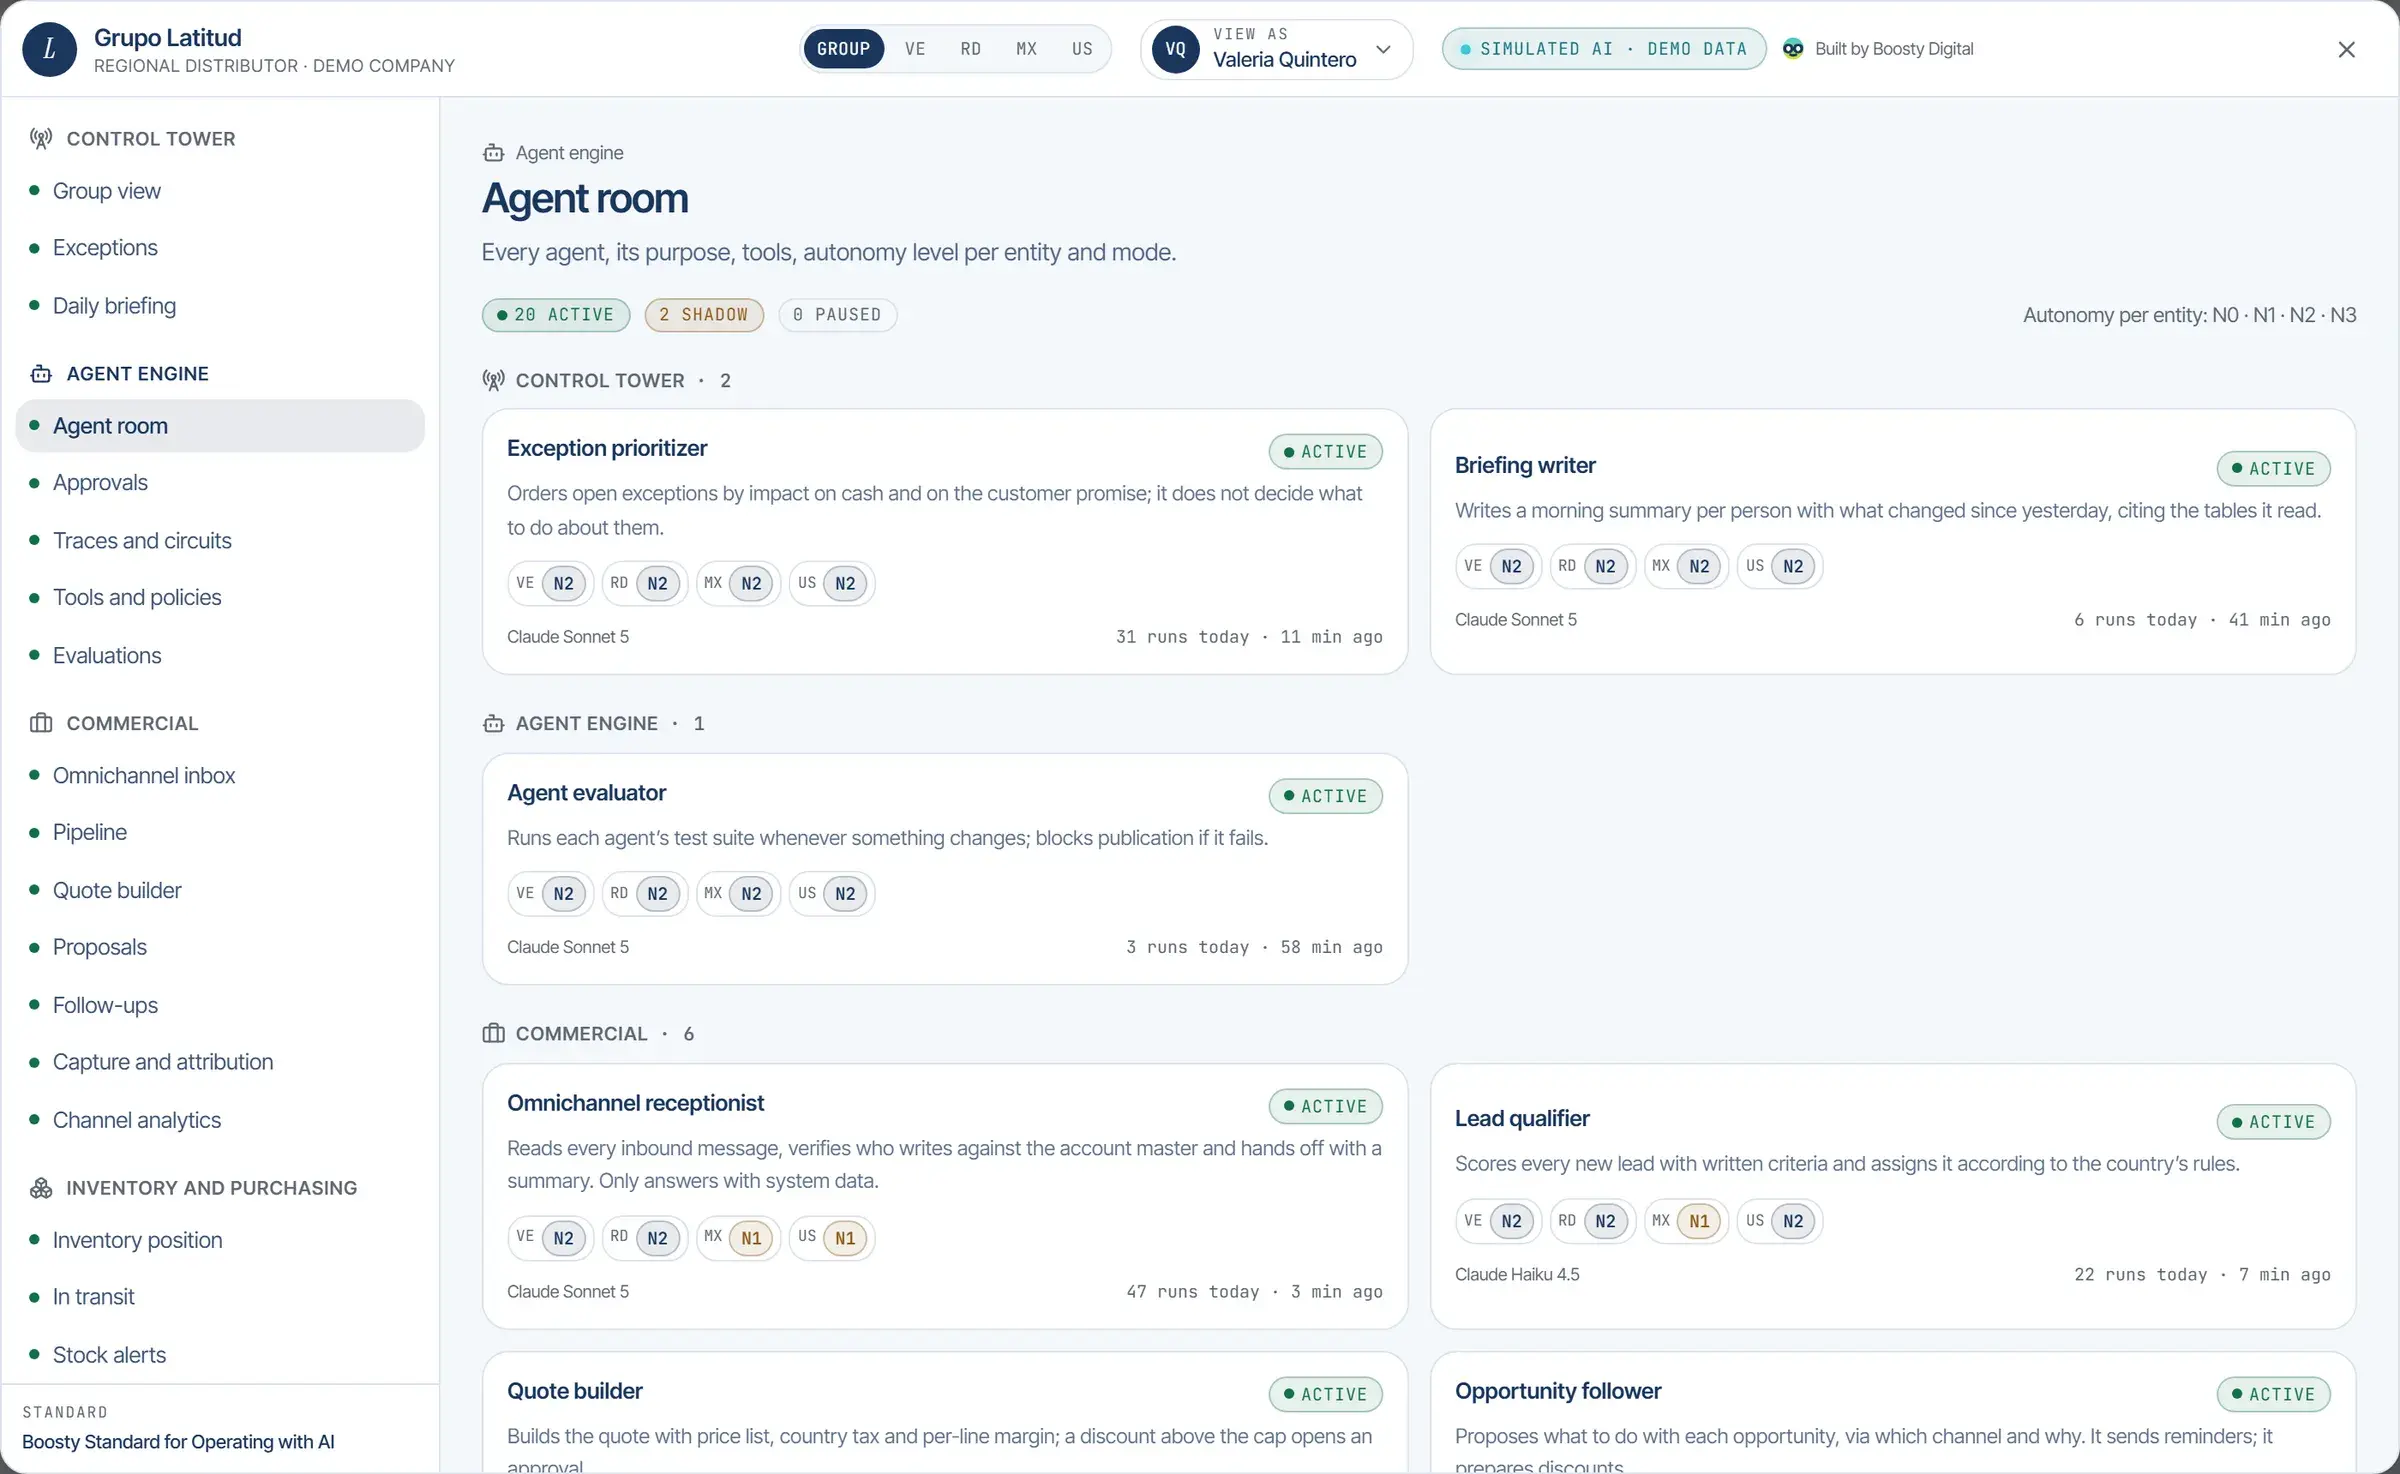The height and width of the screenshot is (1474, 2400).
Task: Open Approvals in sidebar
Action: pyautogui.click(x=220, y=483)
